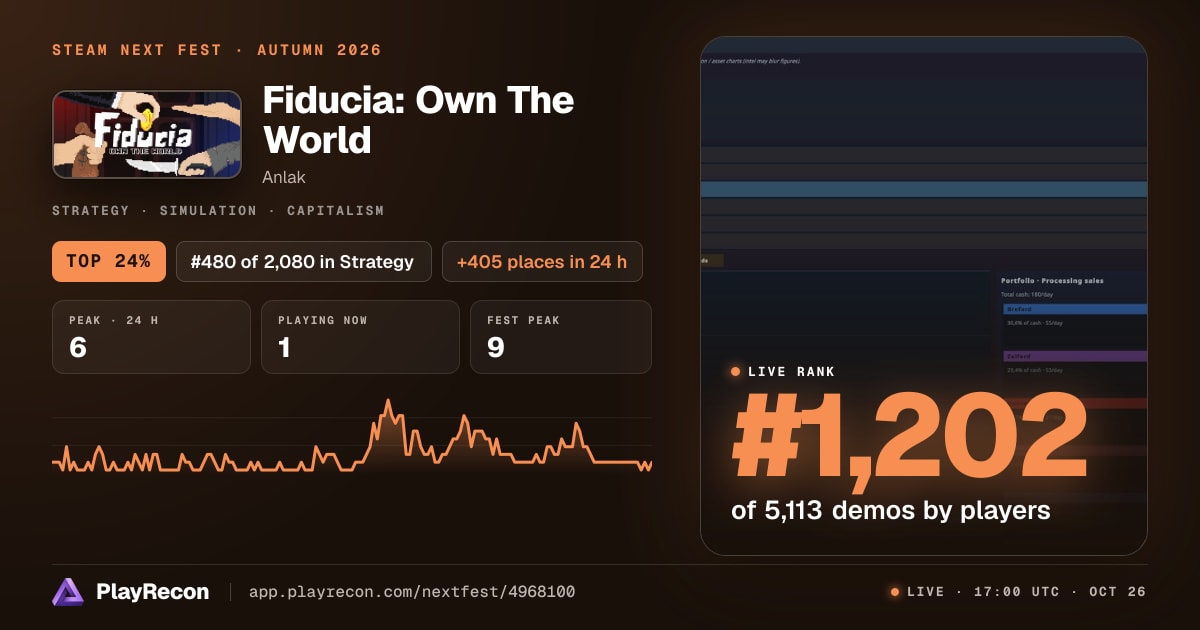Click the STRATEGY tag text
1200x630 pixels.
point(91,211)
